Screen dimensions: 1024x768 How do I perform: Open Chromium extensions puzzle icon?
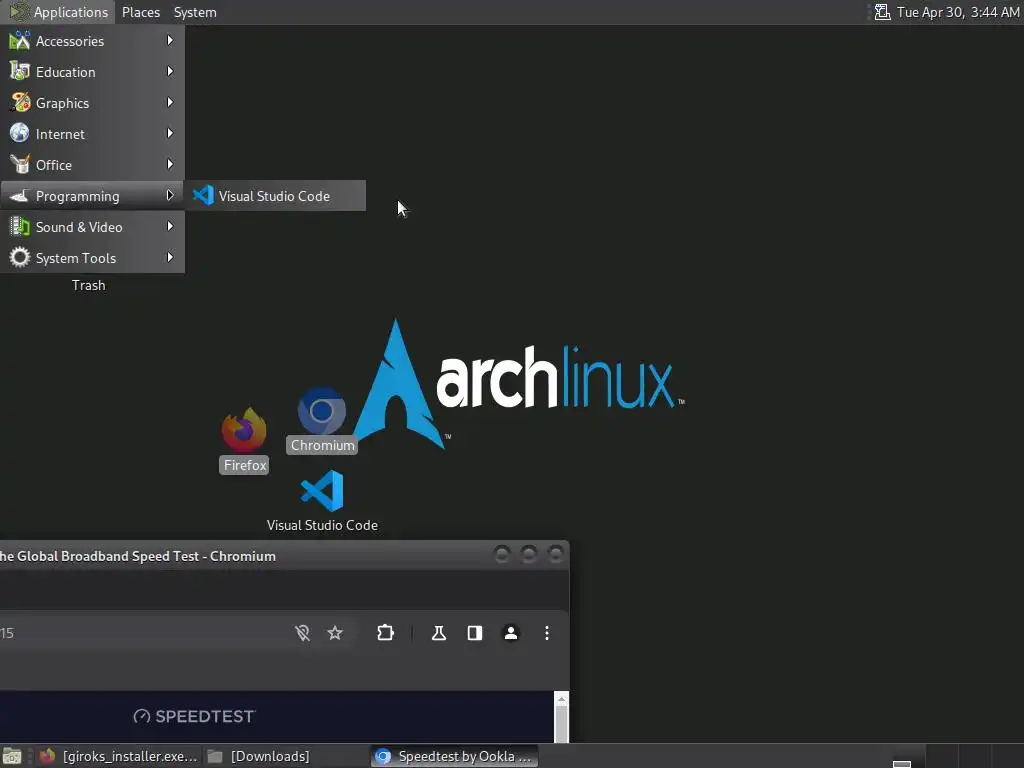click(x=385, y=633)
